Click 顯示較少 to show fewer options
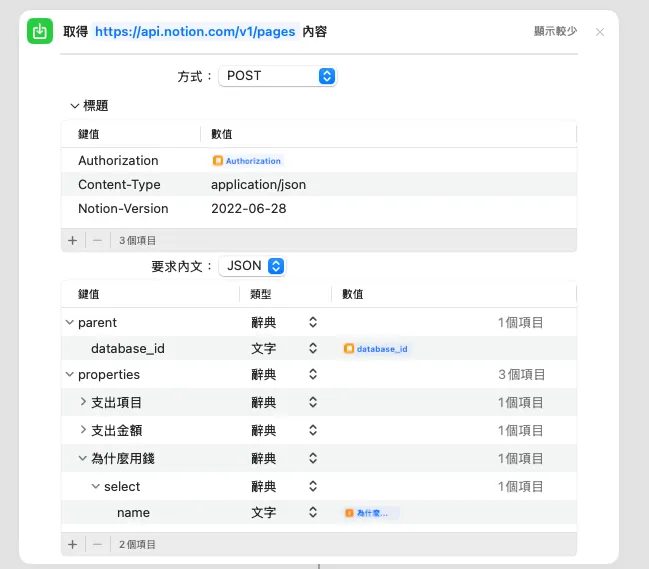 tap(555, 31)
